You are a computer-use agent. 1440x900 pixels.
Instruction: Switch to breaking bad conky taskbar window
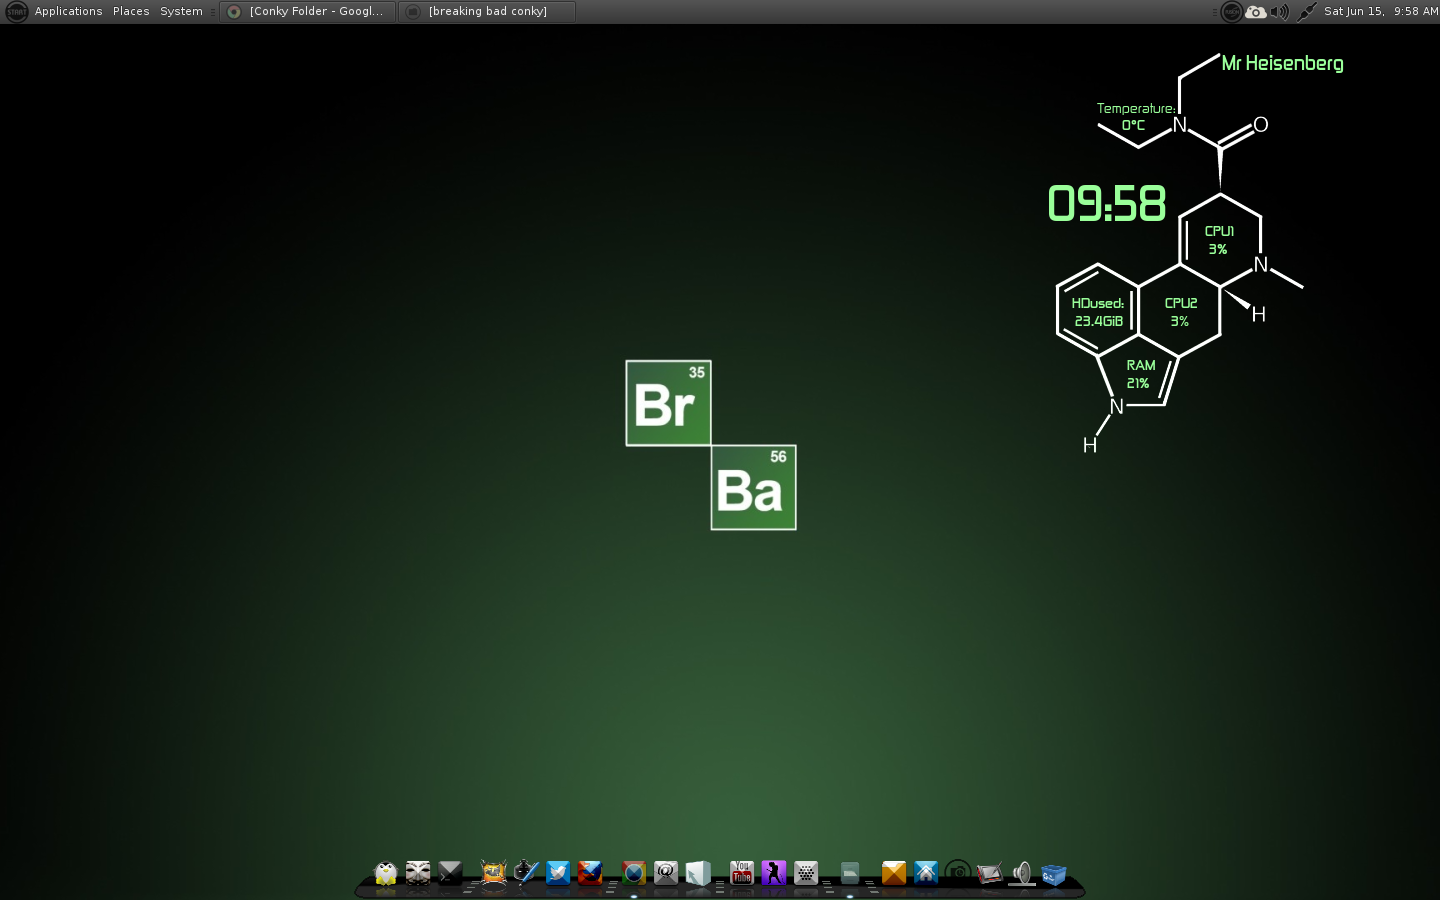pyautogui.click(x=488, y=11)
